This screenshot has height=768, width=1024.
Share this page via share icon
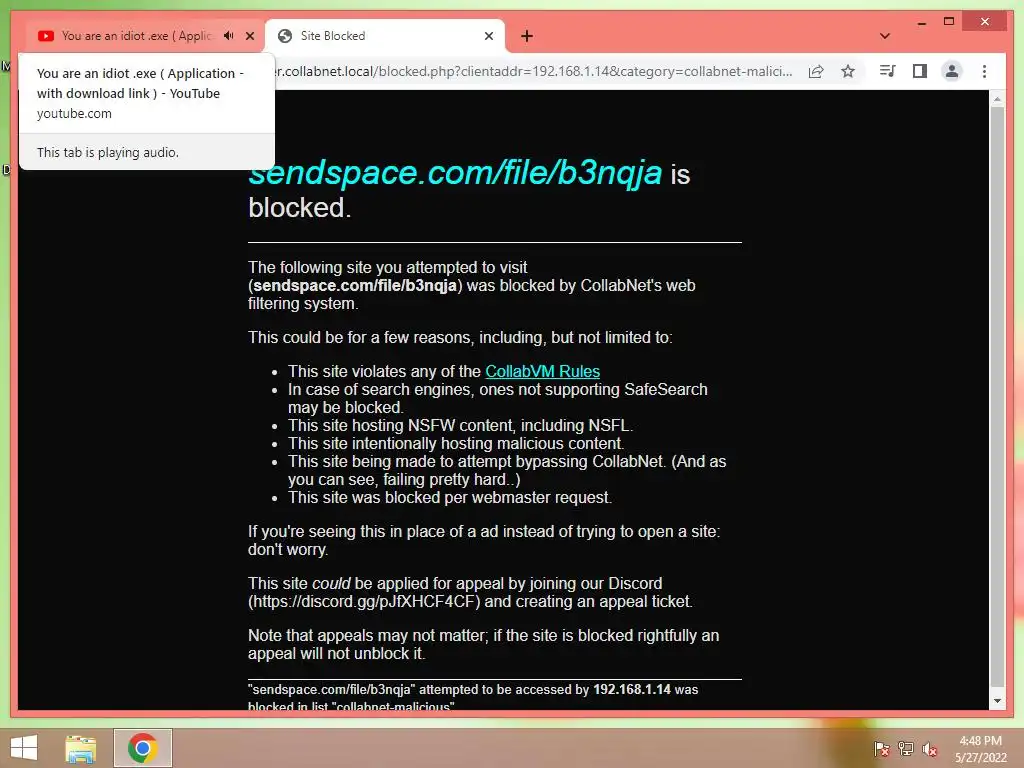point(816,71)
